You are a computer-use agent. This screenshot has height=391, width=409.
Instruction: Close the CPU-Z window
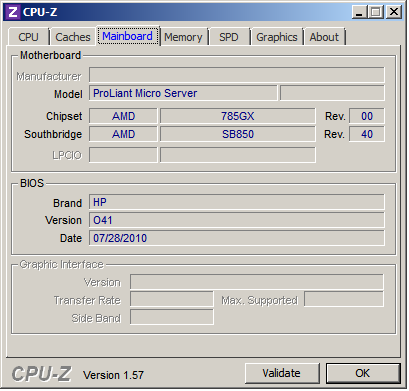(394, 13)
